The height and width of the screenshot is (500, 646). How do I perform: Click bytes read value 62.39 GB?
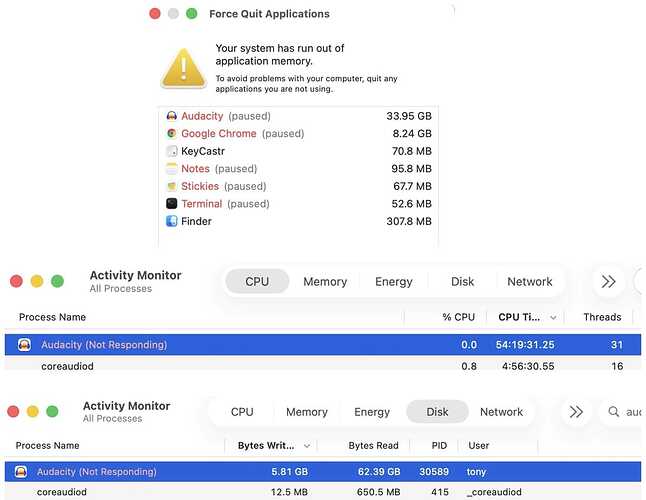[379, 471]
